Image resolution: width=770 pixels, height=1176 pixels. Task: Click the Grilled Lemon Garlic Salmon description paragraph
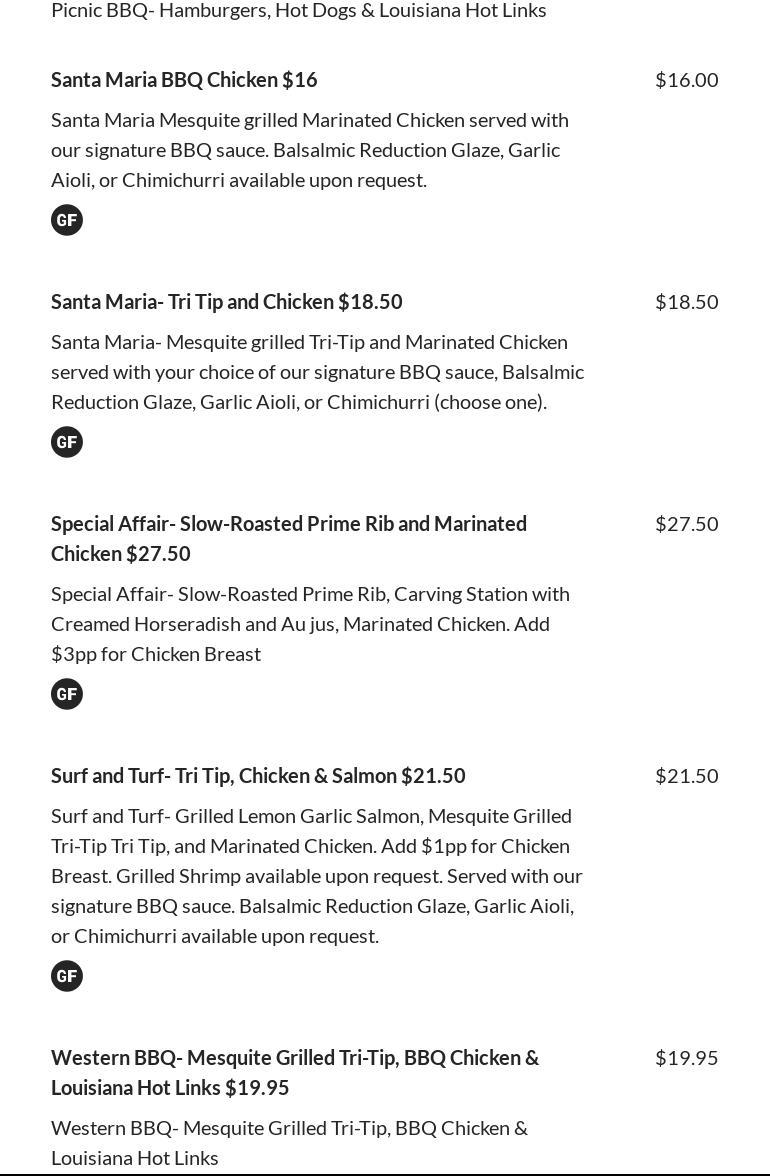pyautogui.click(x=317, y=876)
